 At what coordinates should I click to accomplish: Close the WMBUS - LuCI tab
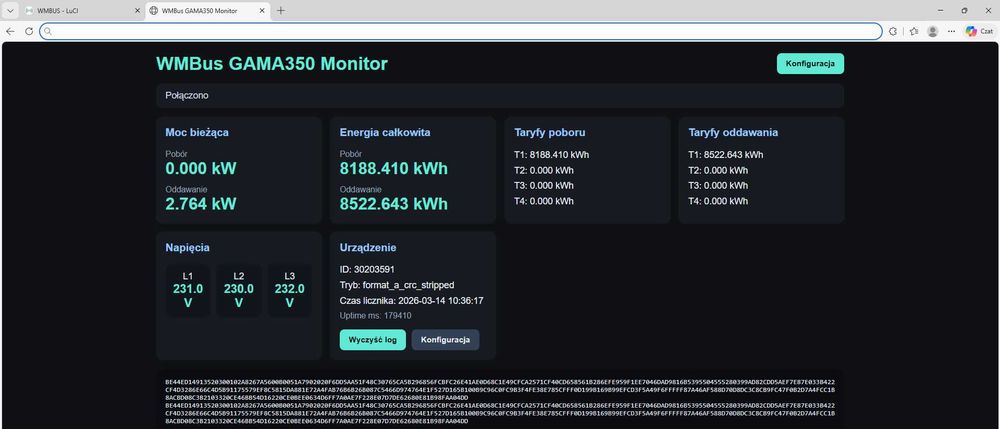(x=137, y=11)
